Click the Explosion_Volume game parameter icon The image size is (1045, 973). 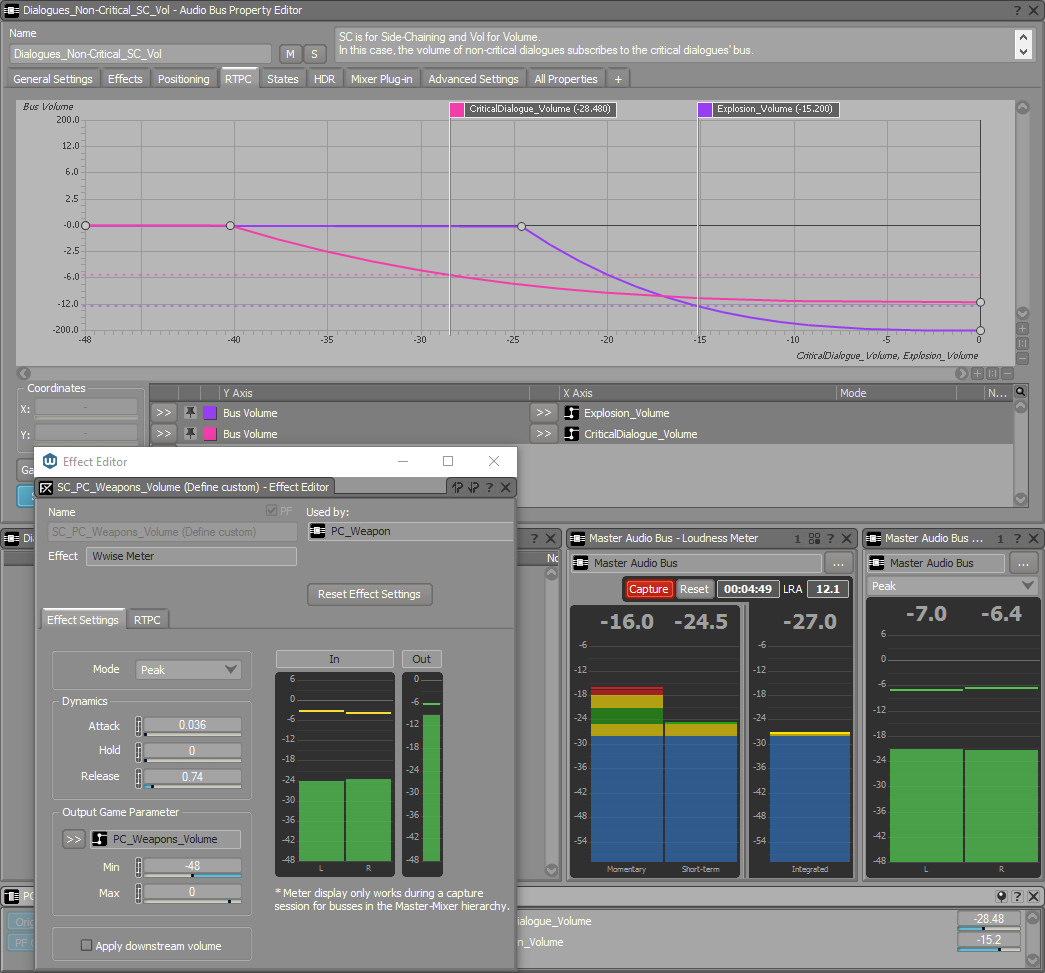pos(571,413)
